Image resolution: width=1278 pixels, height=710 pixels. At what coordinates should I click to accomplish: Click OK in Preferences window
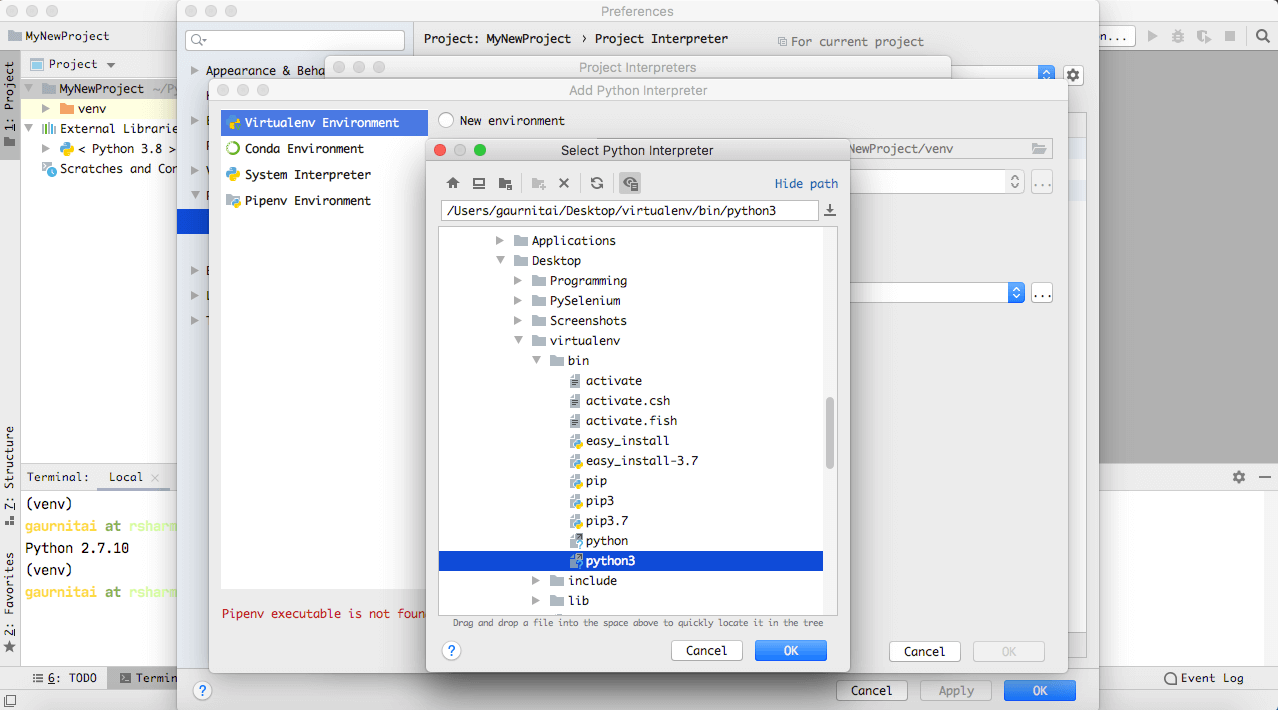[x=1040, y=690]
